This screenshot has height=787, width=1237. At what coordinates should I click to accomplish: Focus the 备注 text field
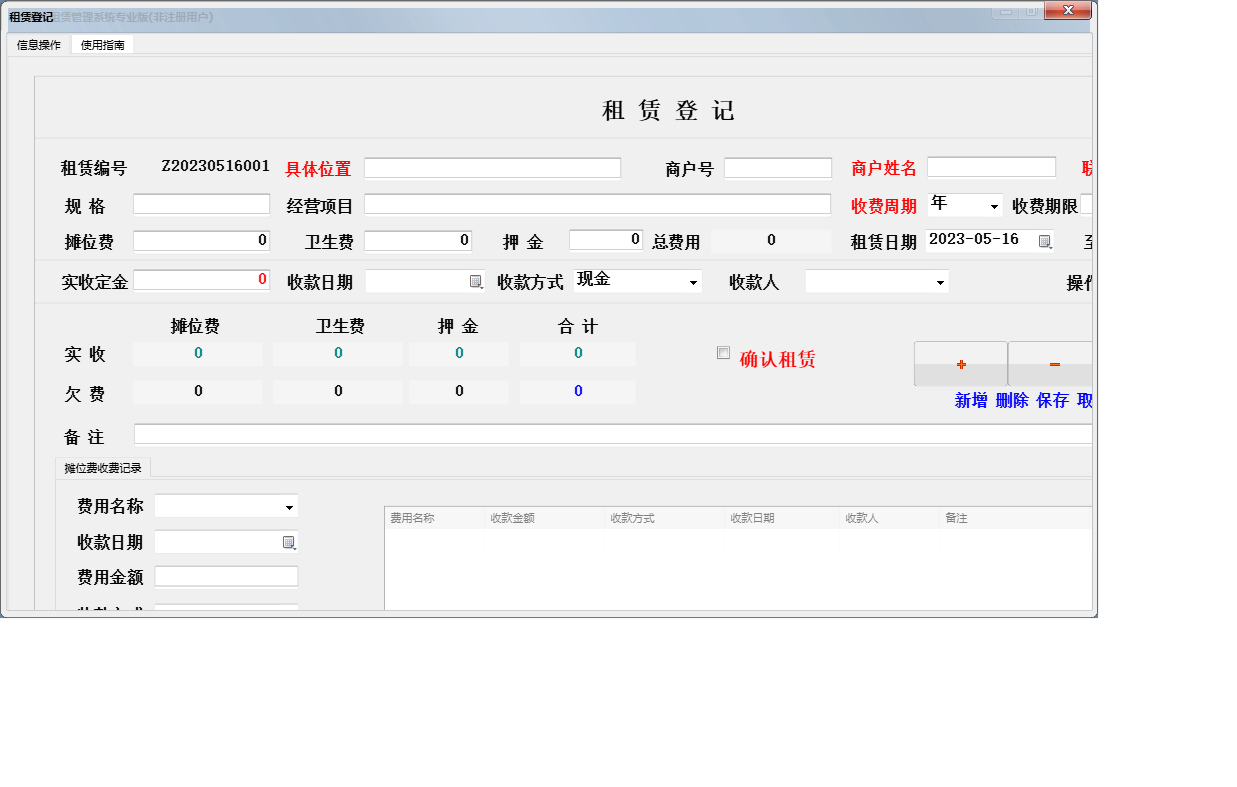[612, 434]
